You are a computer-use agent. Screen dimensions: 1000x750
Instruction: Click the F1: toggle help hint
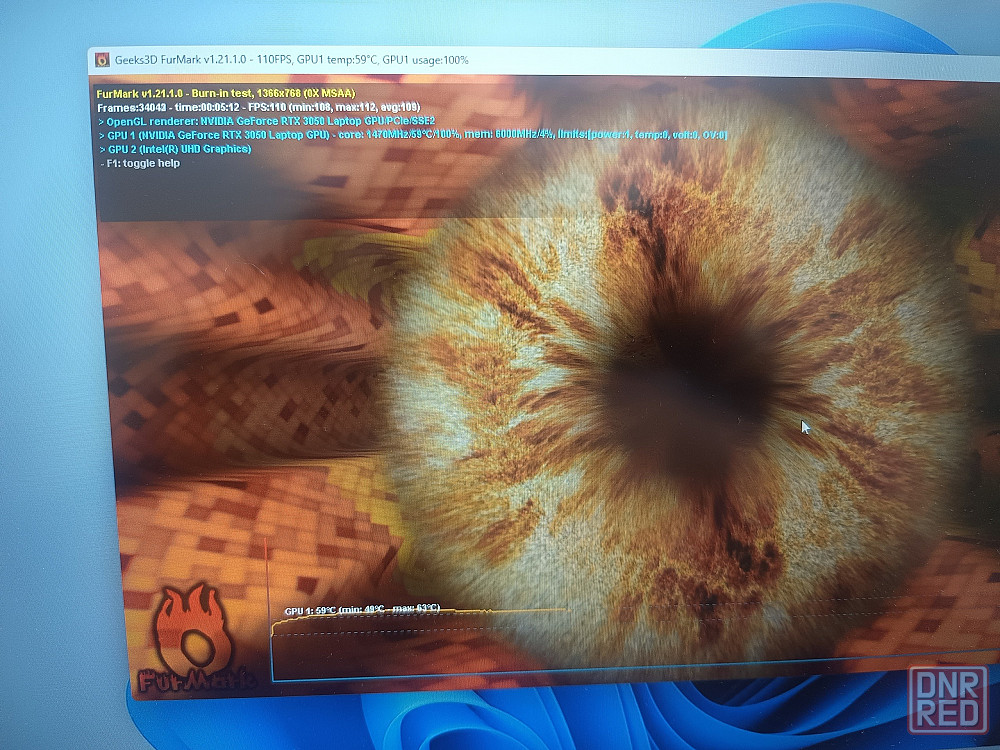click(140, 163)
